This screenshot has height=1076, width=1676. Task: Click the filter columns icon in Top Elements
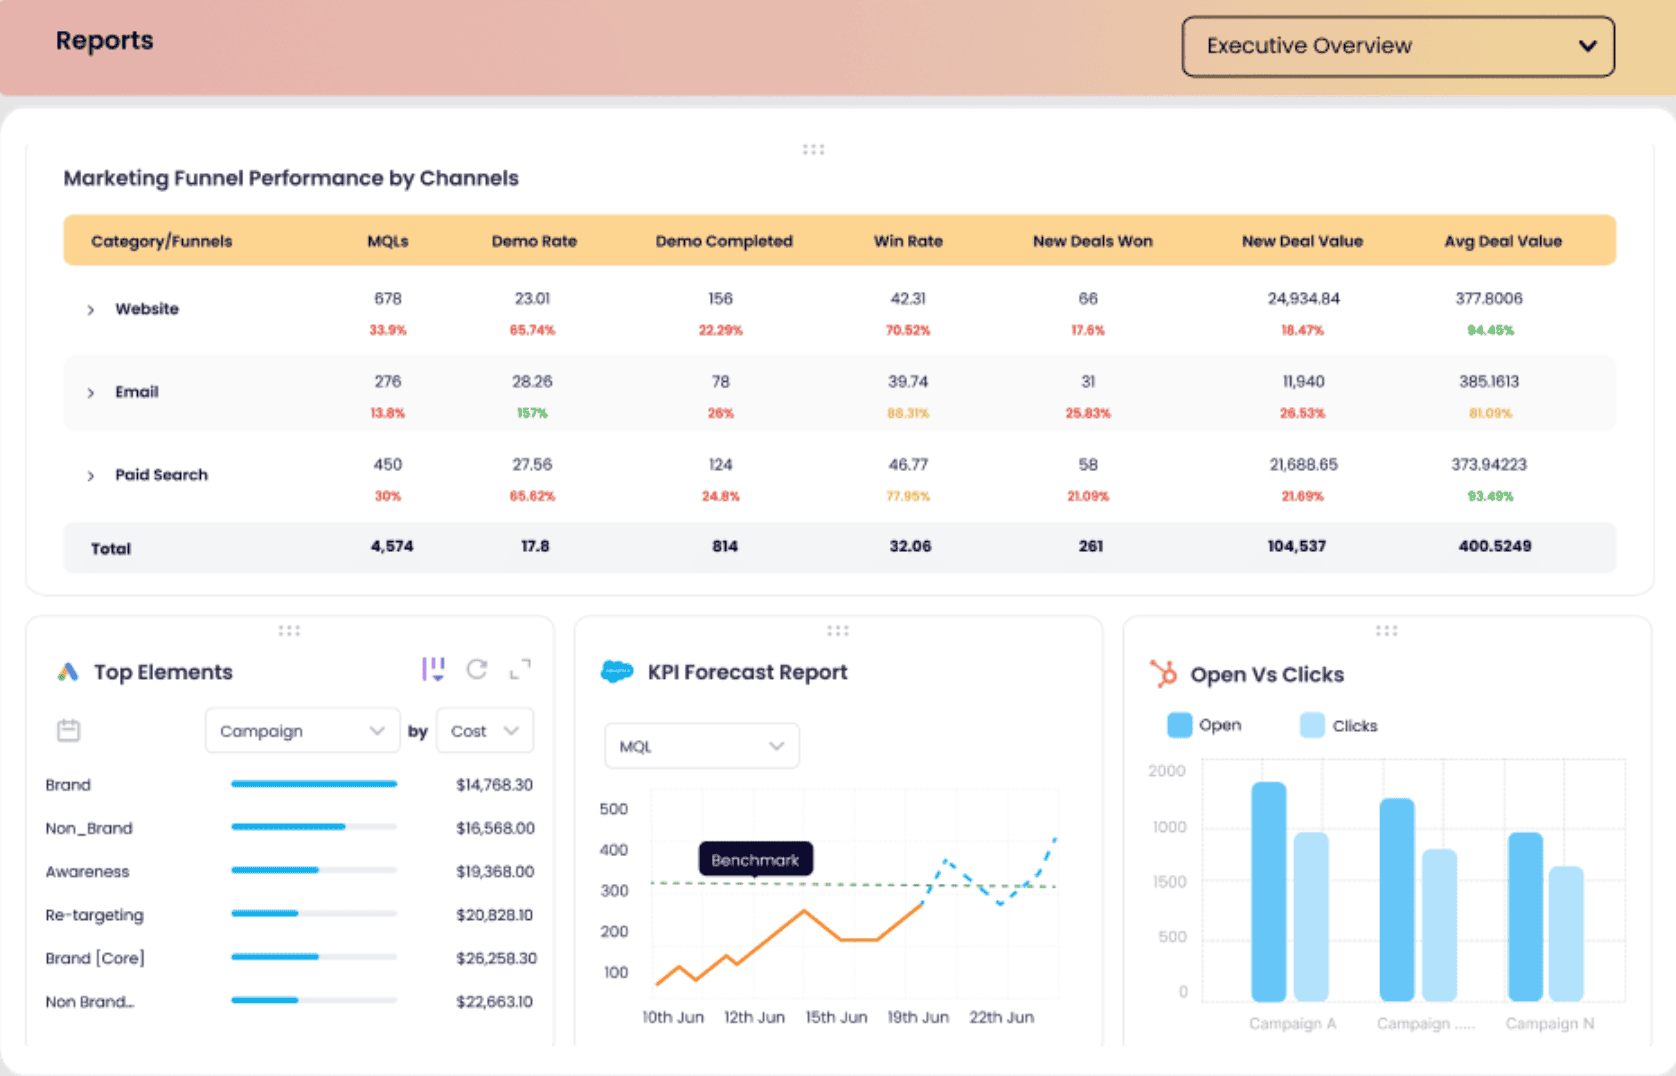[x=433, y=669]
